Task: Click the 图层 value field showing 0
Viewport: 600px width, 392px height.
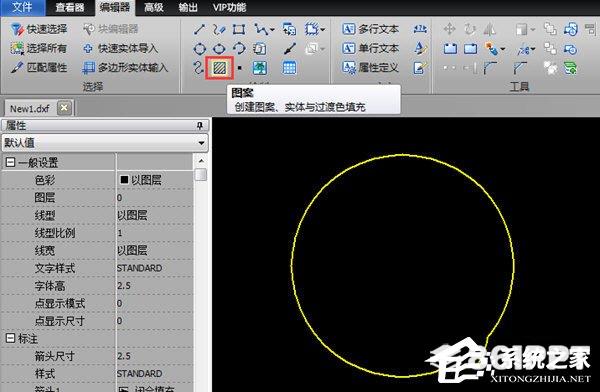Action: 154,198
